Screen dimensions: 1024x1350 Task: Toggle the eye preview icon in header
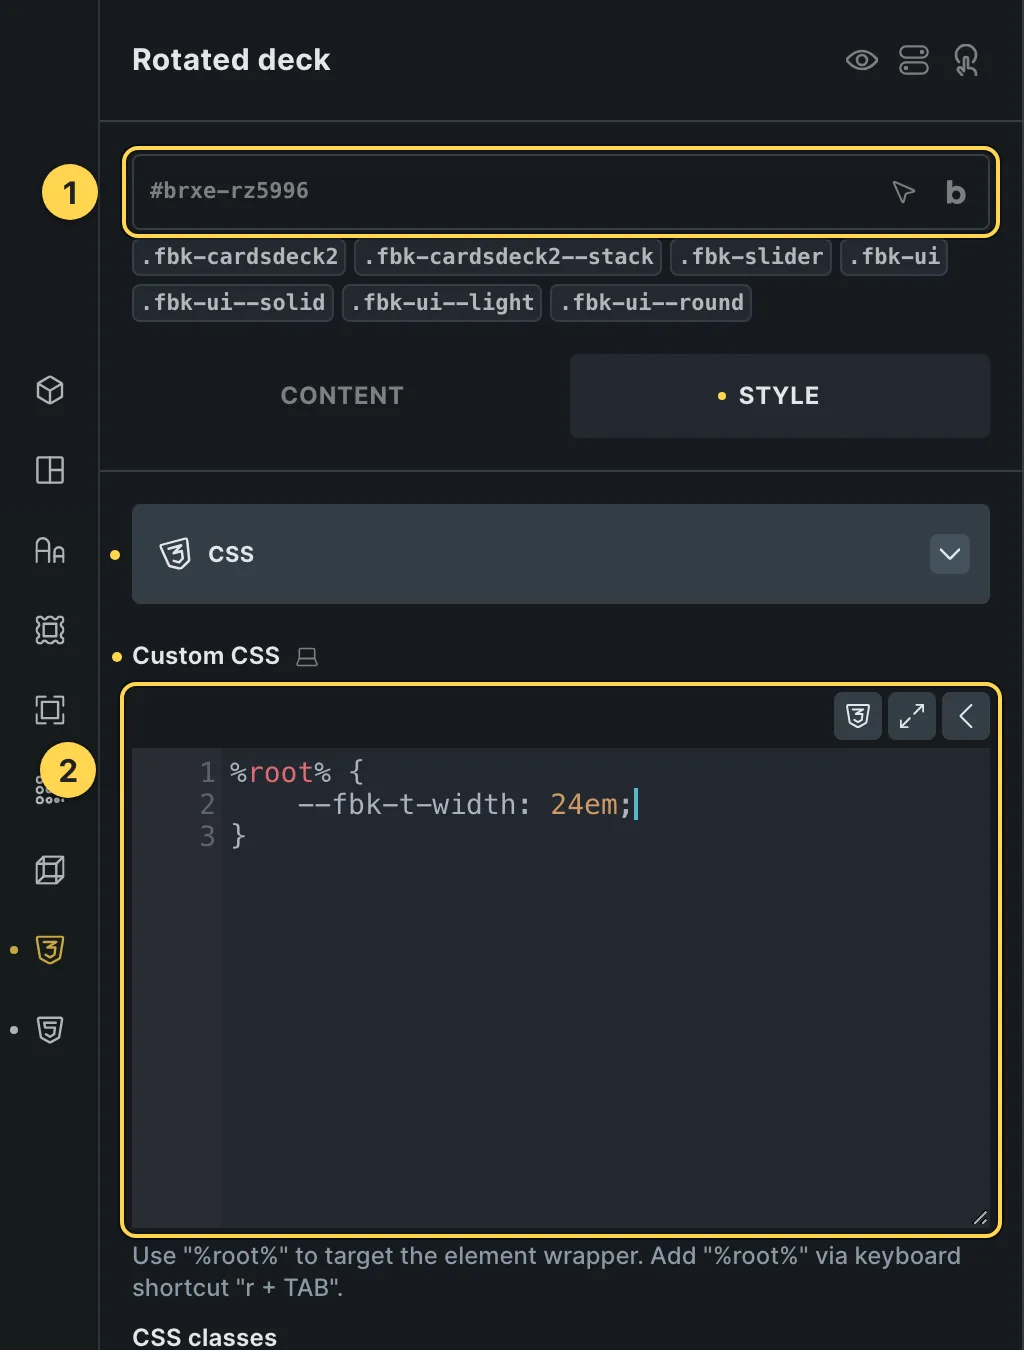click(x=861, y=60)
